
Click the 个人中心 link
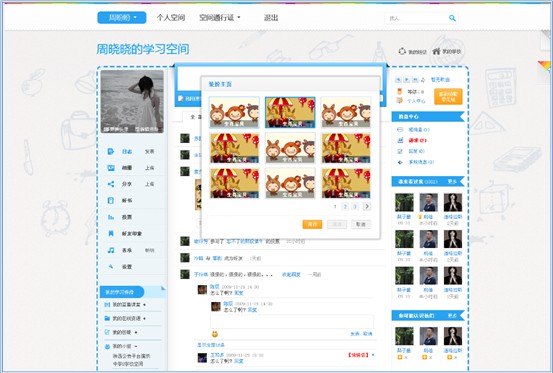pyautogui.click(x=416, y=101)
